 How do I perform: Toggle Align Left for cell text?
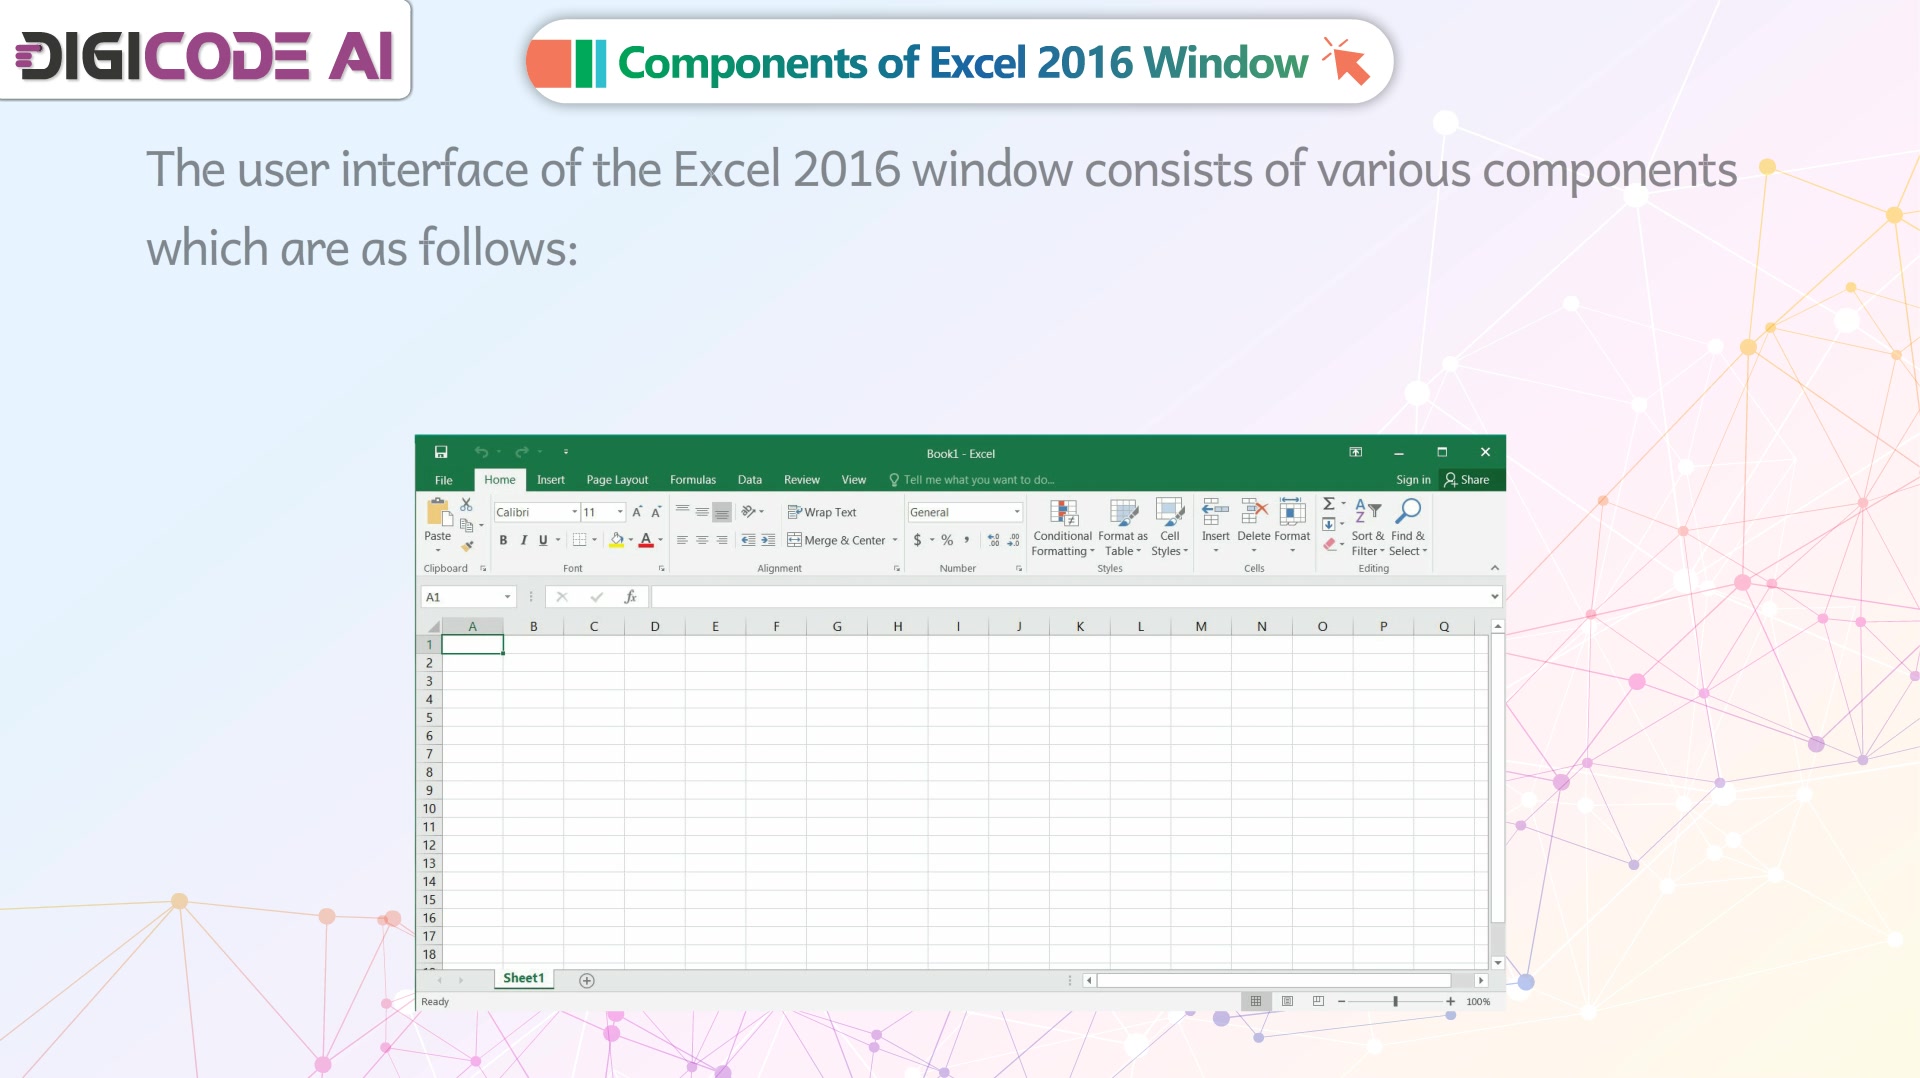click(x=682, y=540)
